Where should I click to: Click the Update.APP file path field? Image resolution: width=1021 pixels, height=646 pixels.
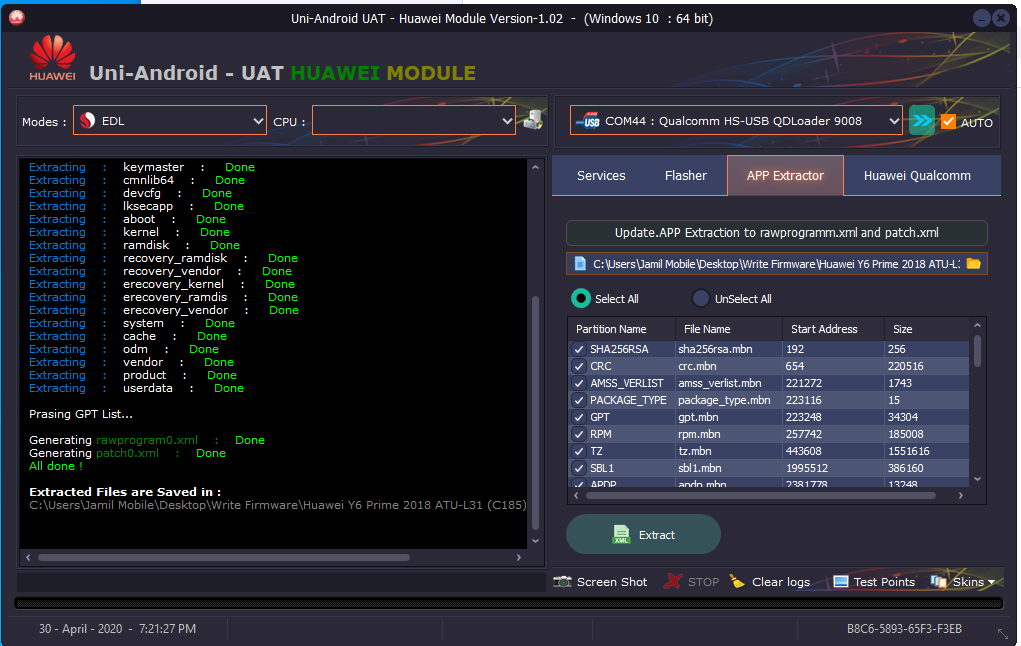coord(776,264)
